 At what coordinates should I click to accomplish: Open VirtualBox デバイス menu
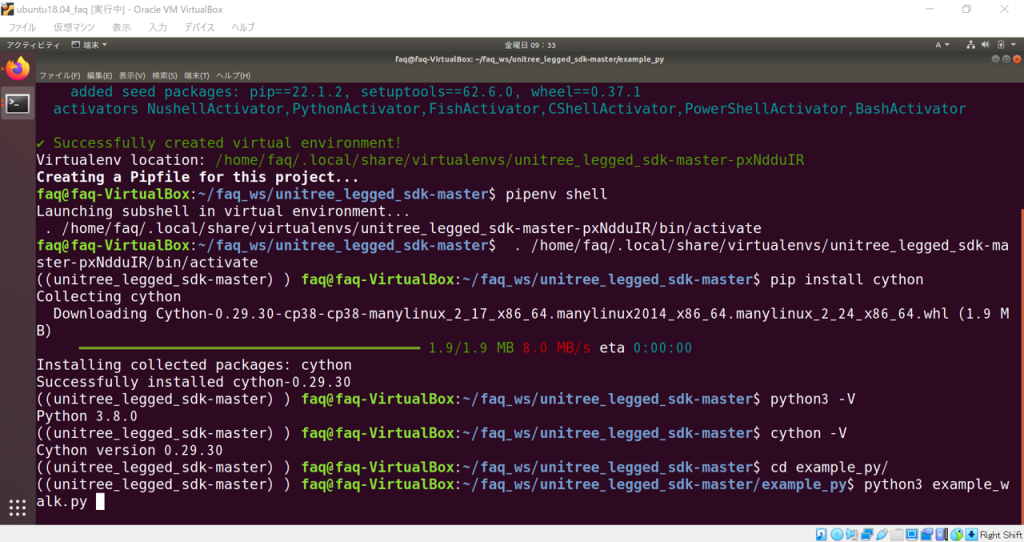point(199,27)
